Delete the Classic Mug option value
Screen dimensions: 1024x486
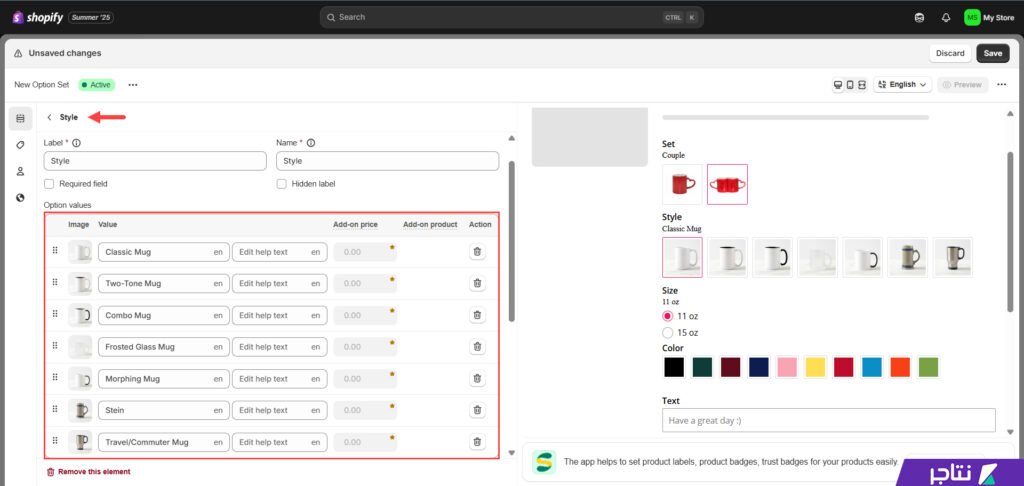tap(477, 251)
